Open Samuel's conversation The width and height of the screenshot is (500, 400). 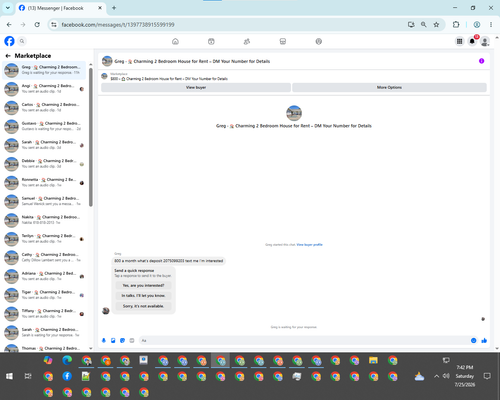pyautogui.click(x=44, y=201)
